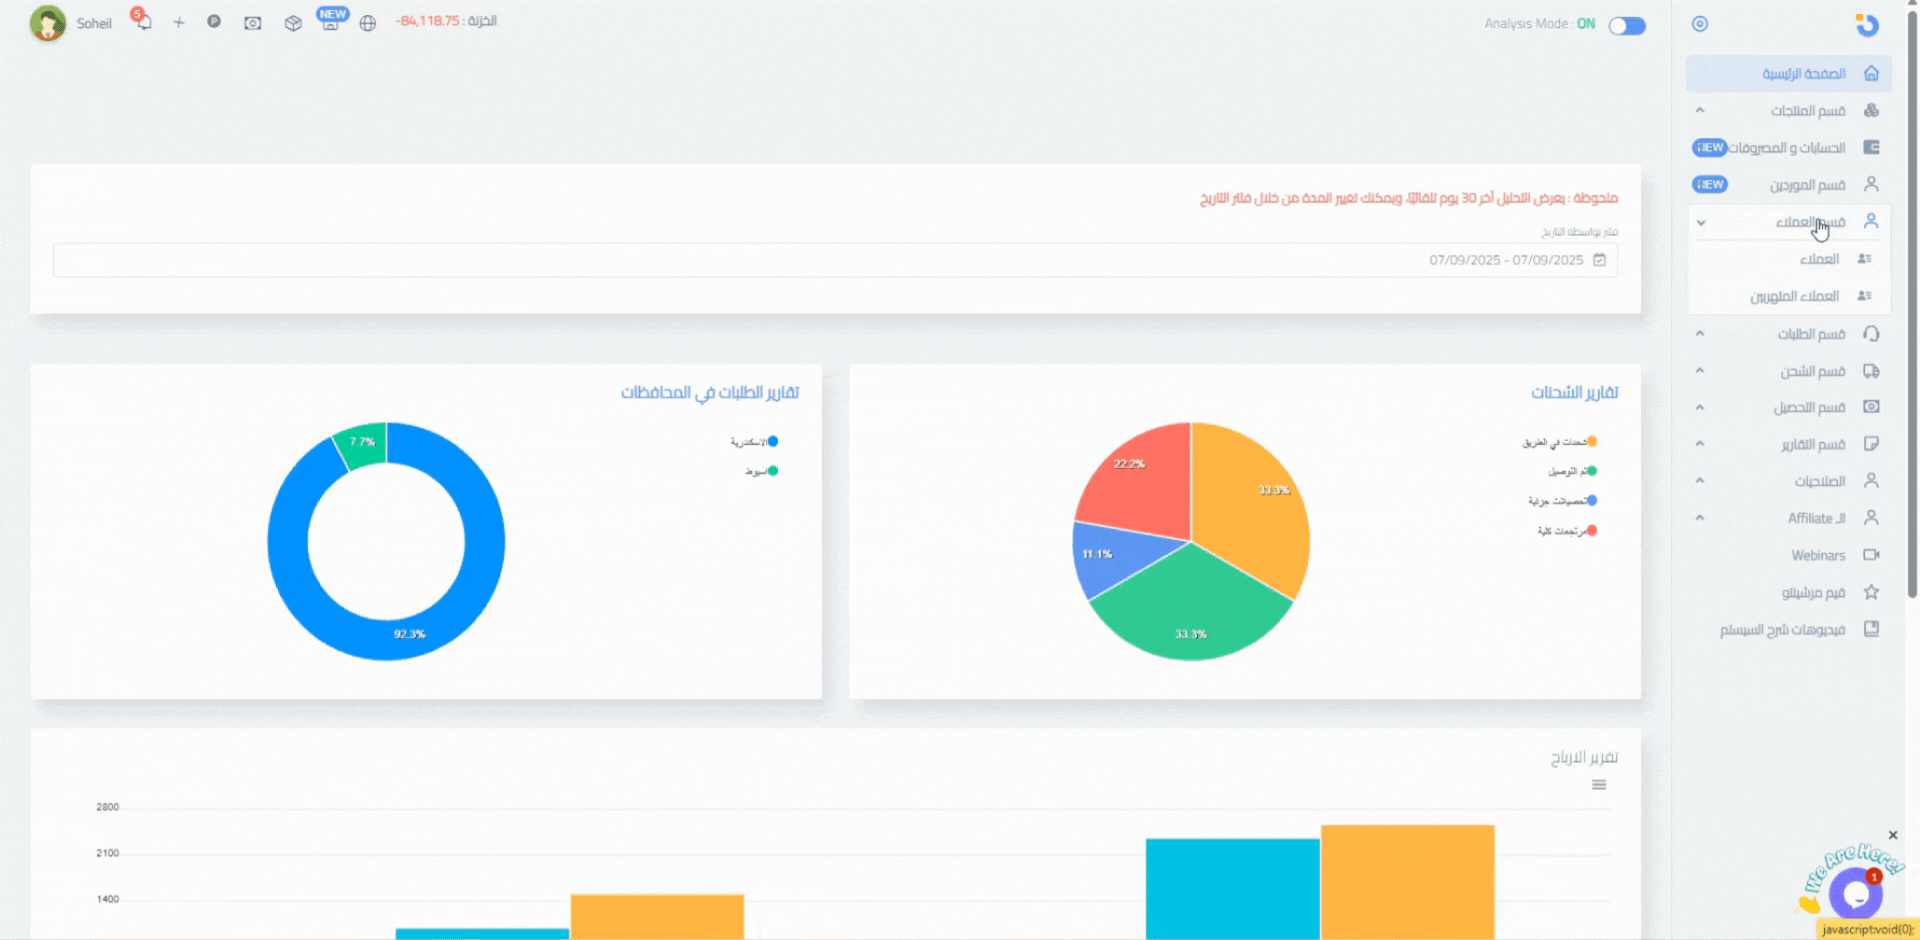
Task: Click the circled P icon in top bar
Action: pyautogui.click(x=214, y=21)
